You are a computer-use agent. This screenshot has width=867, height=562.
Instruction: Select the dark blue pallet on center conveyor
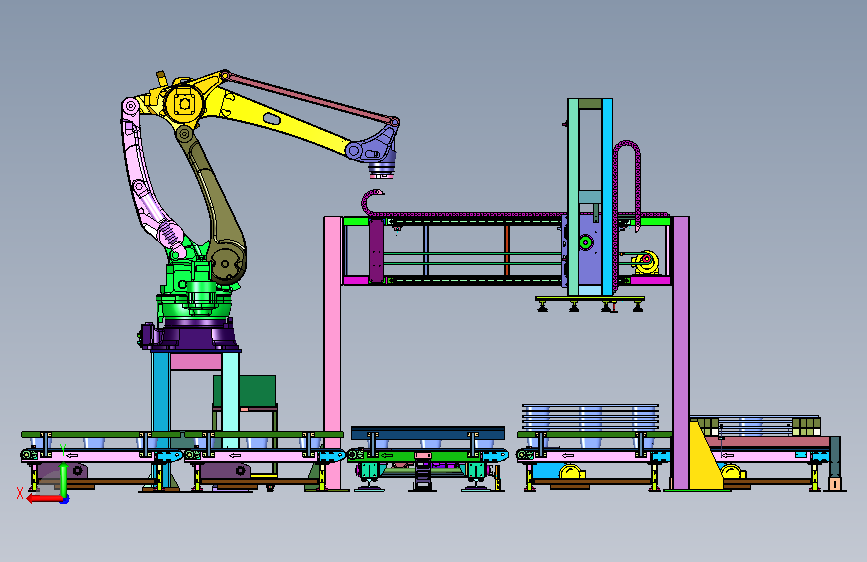click(x=428, y=433)
